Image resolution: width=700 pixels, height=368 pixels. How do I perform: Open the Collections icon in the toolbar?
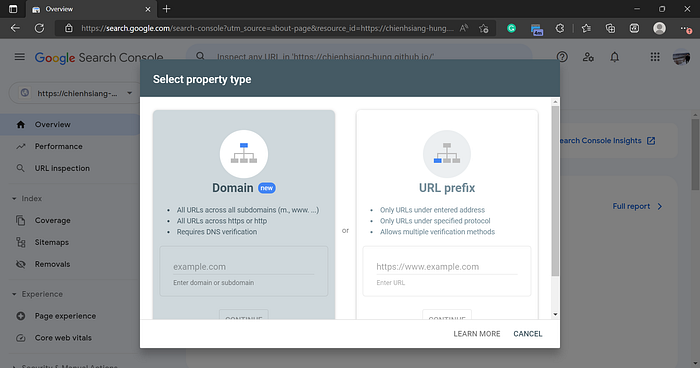coord(610,29)
